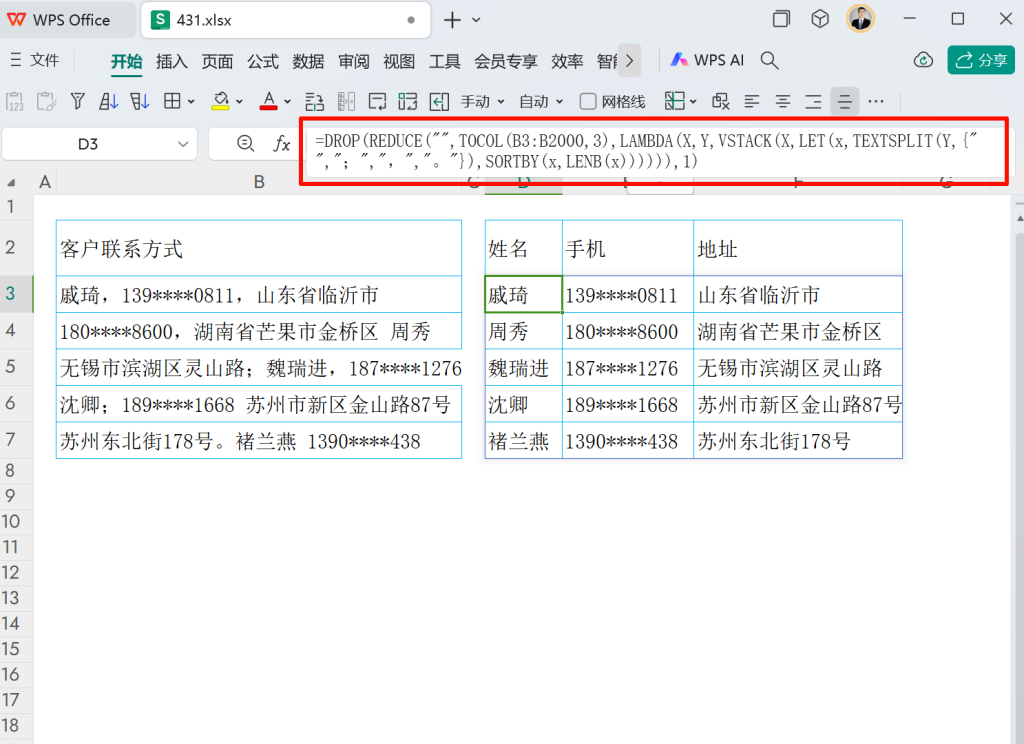Align text left

point(752,101)
